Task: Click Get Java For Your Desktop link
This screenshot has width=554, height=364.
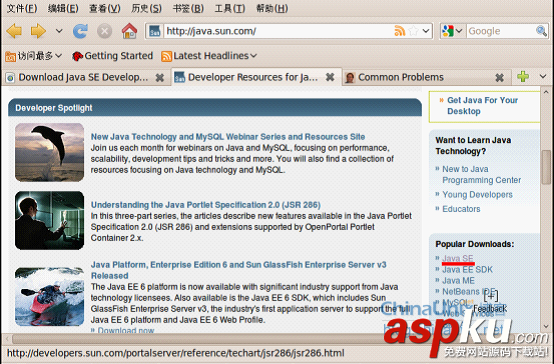Action: pyautogui.click(x=482, y=106)
